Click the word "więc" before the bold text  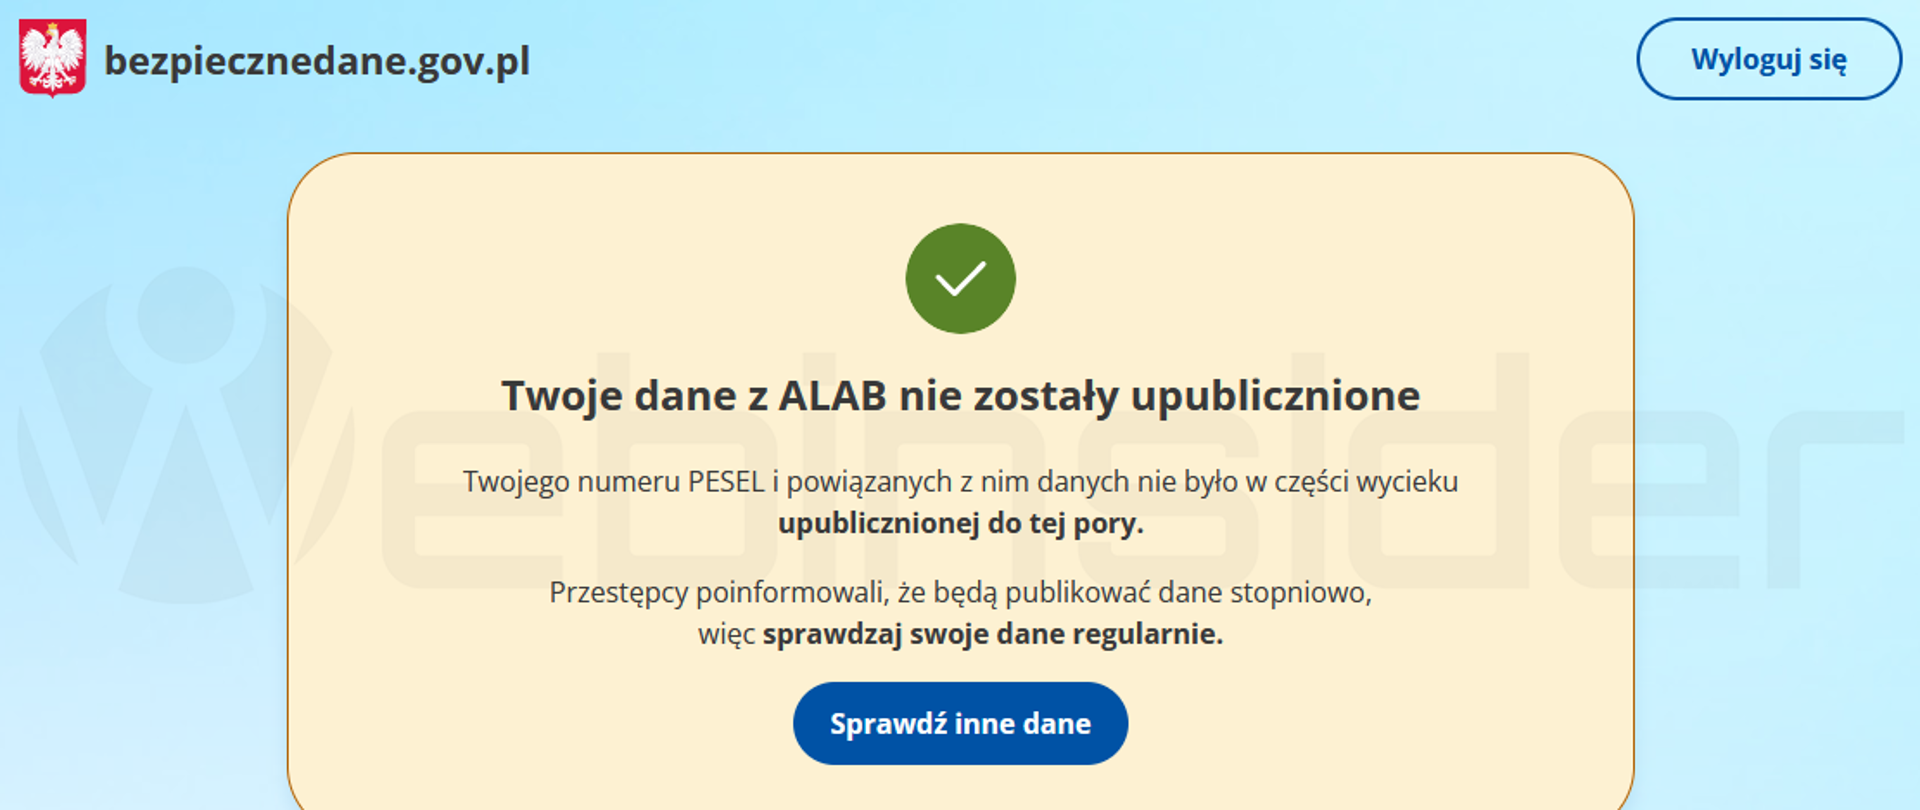point(726,634)
